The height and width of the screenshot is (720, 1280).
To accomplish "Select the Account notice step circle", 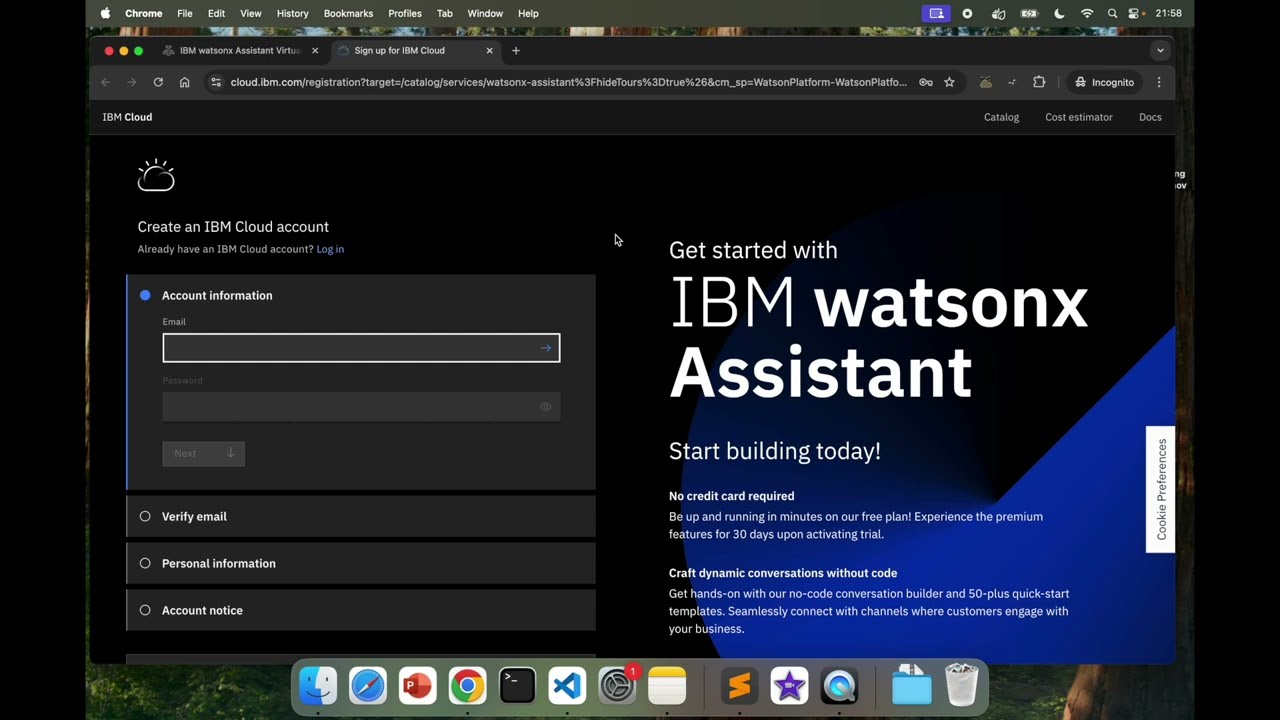I will 145,610.
